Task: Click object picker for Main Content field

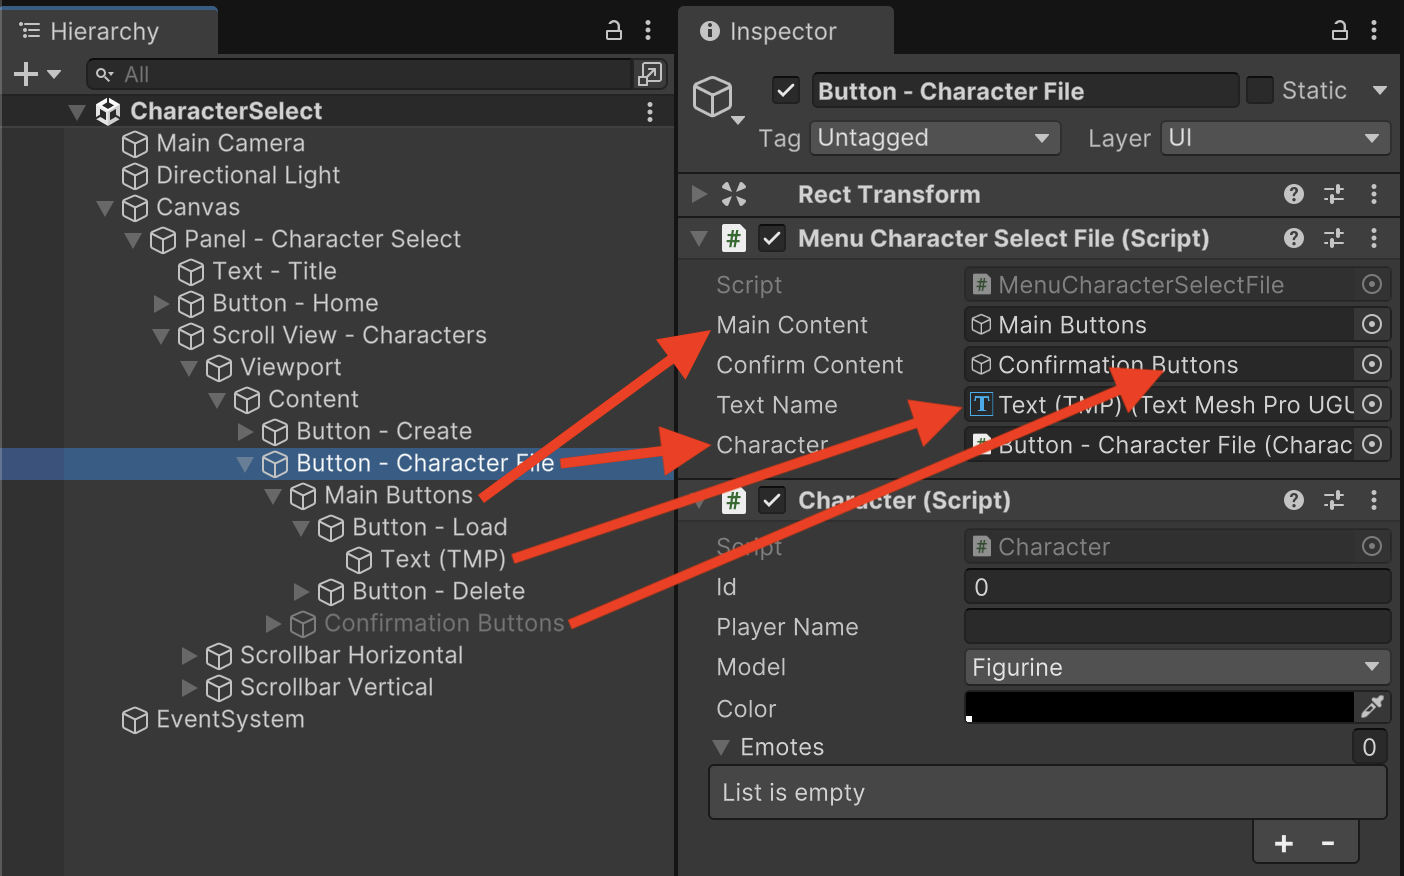Action: pos(1372,324)
